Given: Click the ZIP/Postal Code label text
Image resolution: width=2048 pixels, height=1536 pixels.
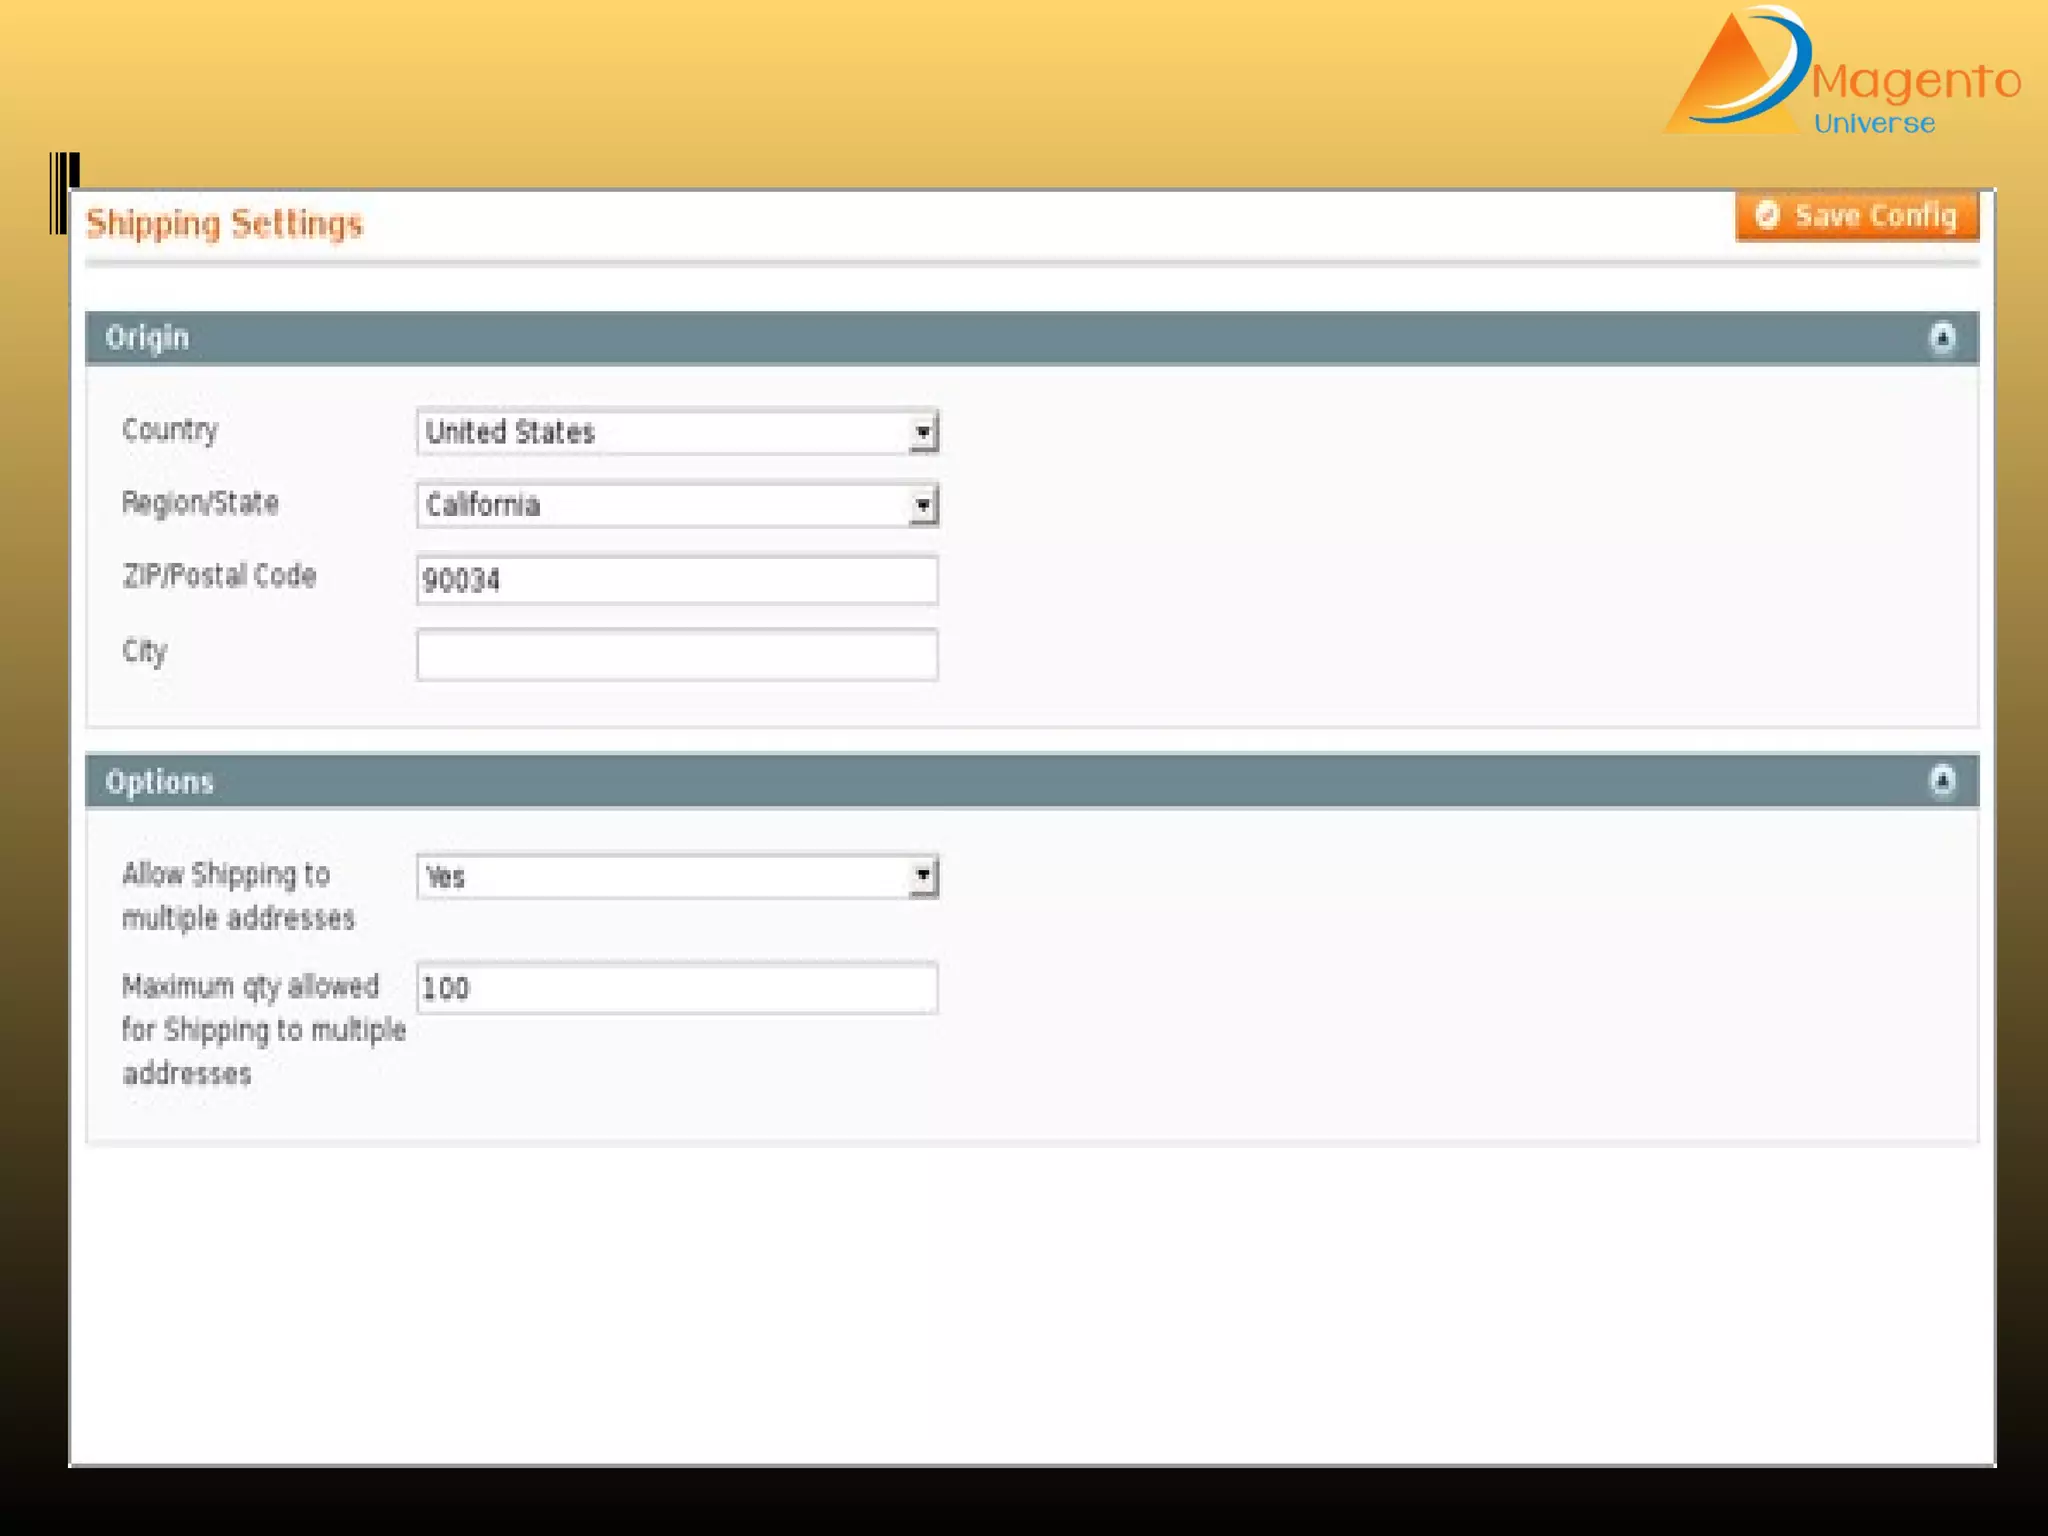Looking at the screenshot, I should [219, 576].
